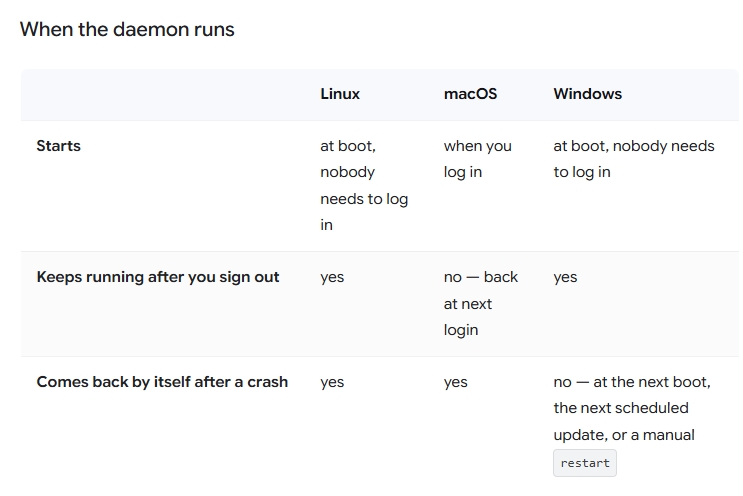
Task: Select the Windows column header
Action: point(588,94)
